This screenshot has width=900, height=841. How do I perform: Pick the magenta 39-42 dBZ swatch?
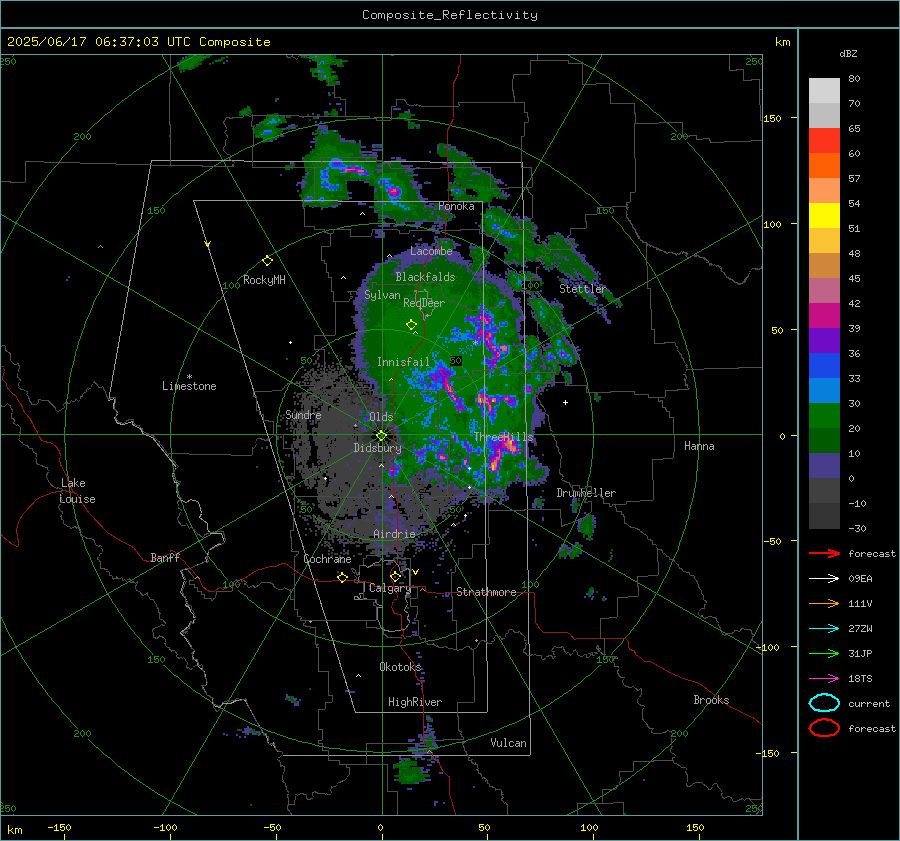[824, 316]
